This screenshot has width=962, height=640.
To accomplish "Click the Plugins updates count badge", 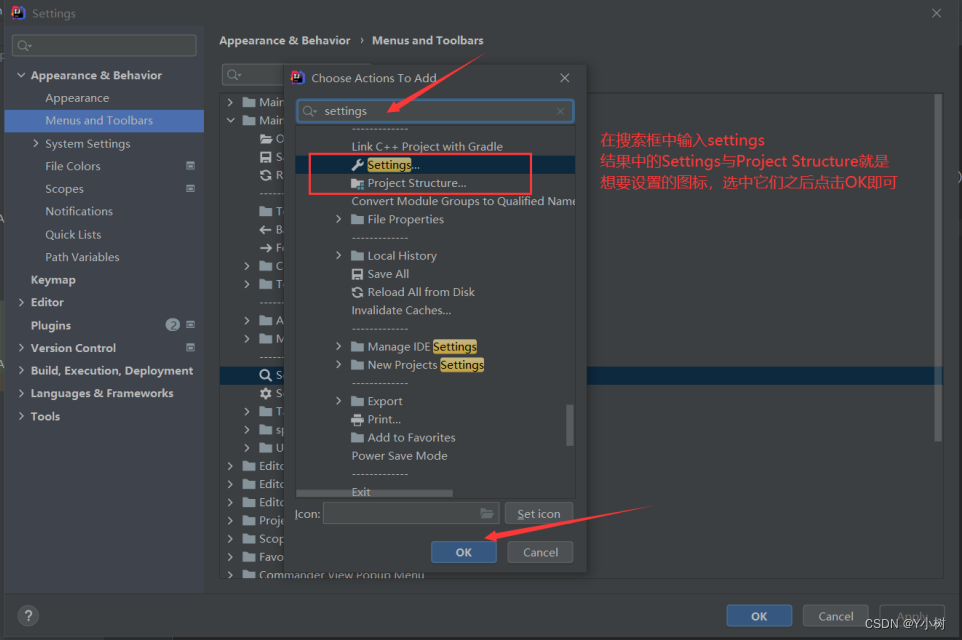I will [173, 325].
